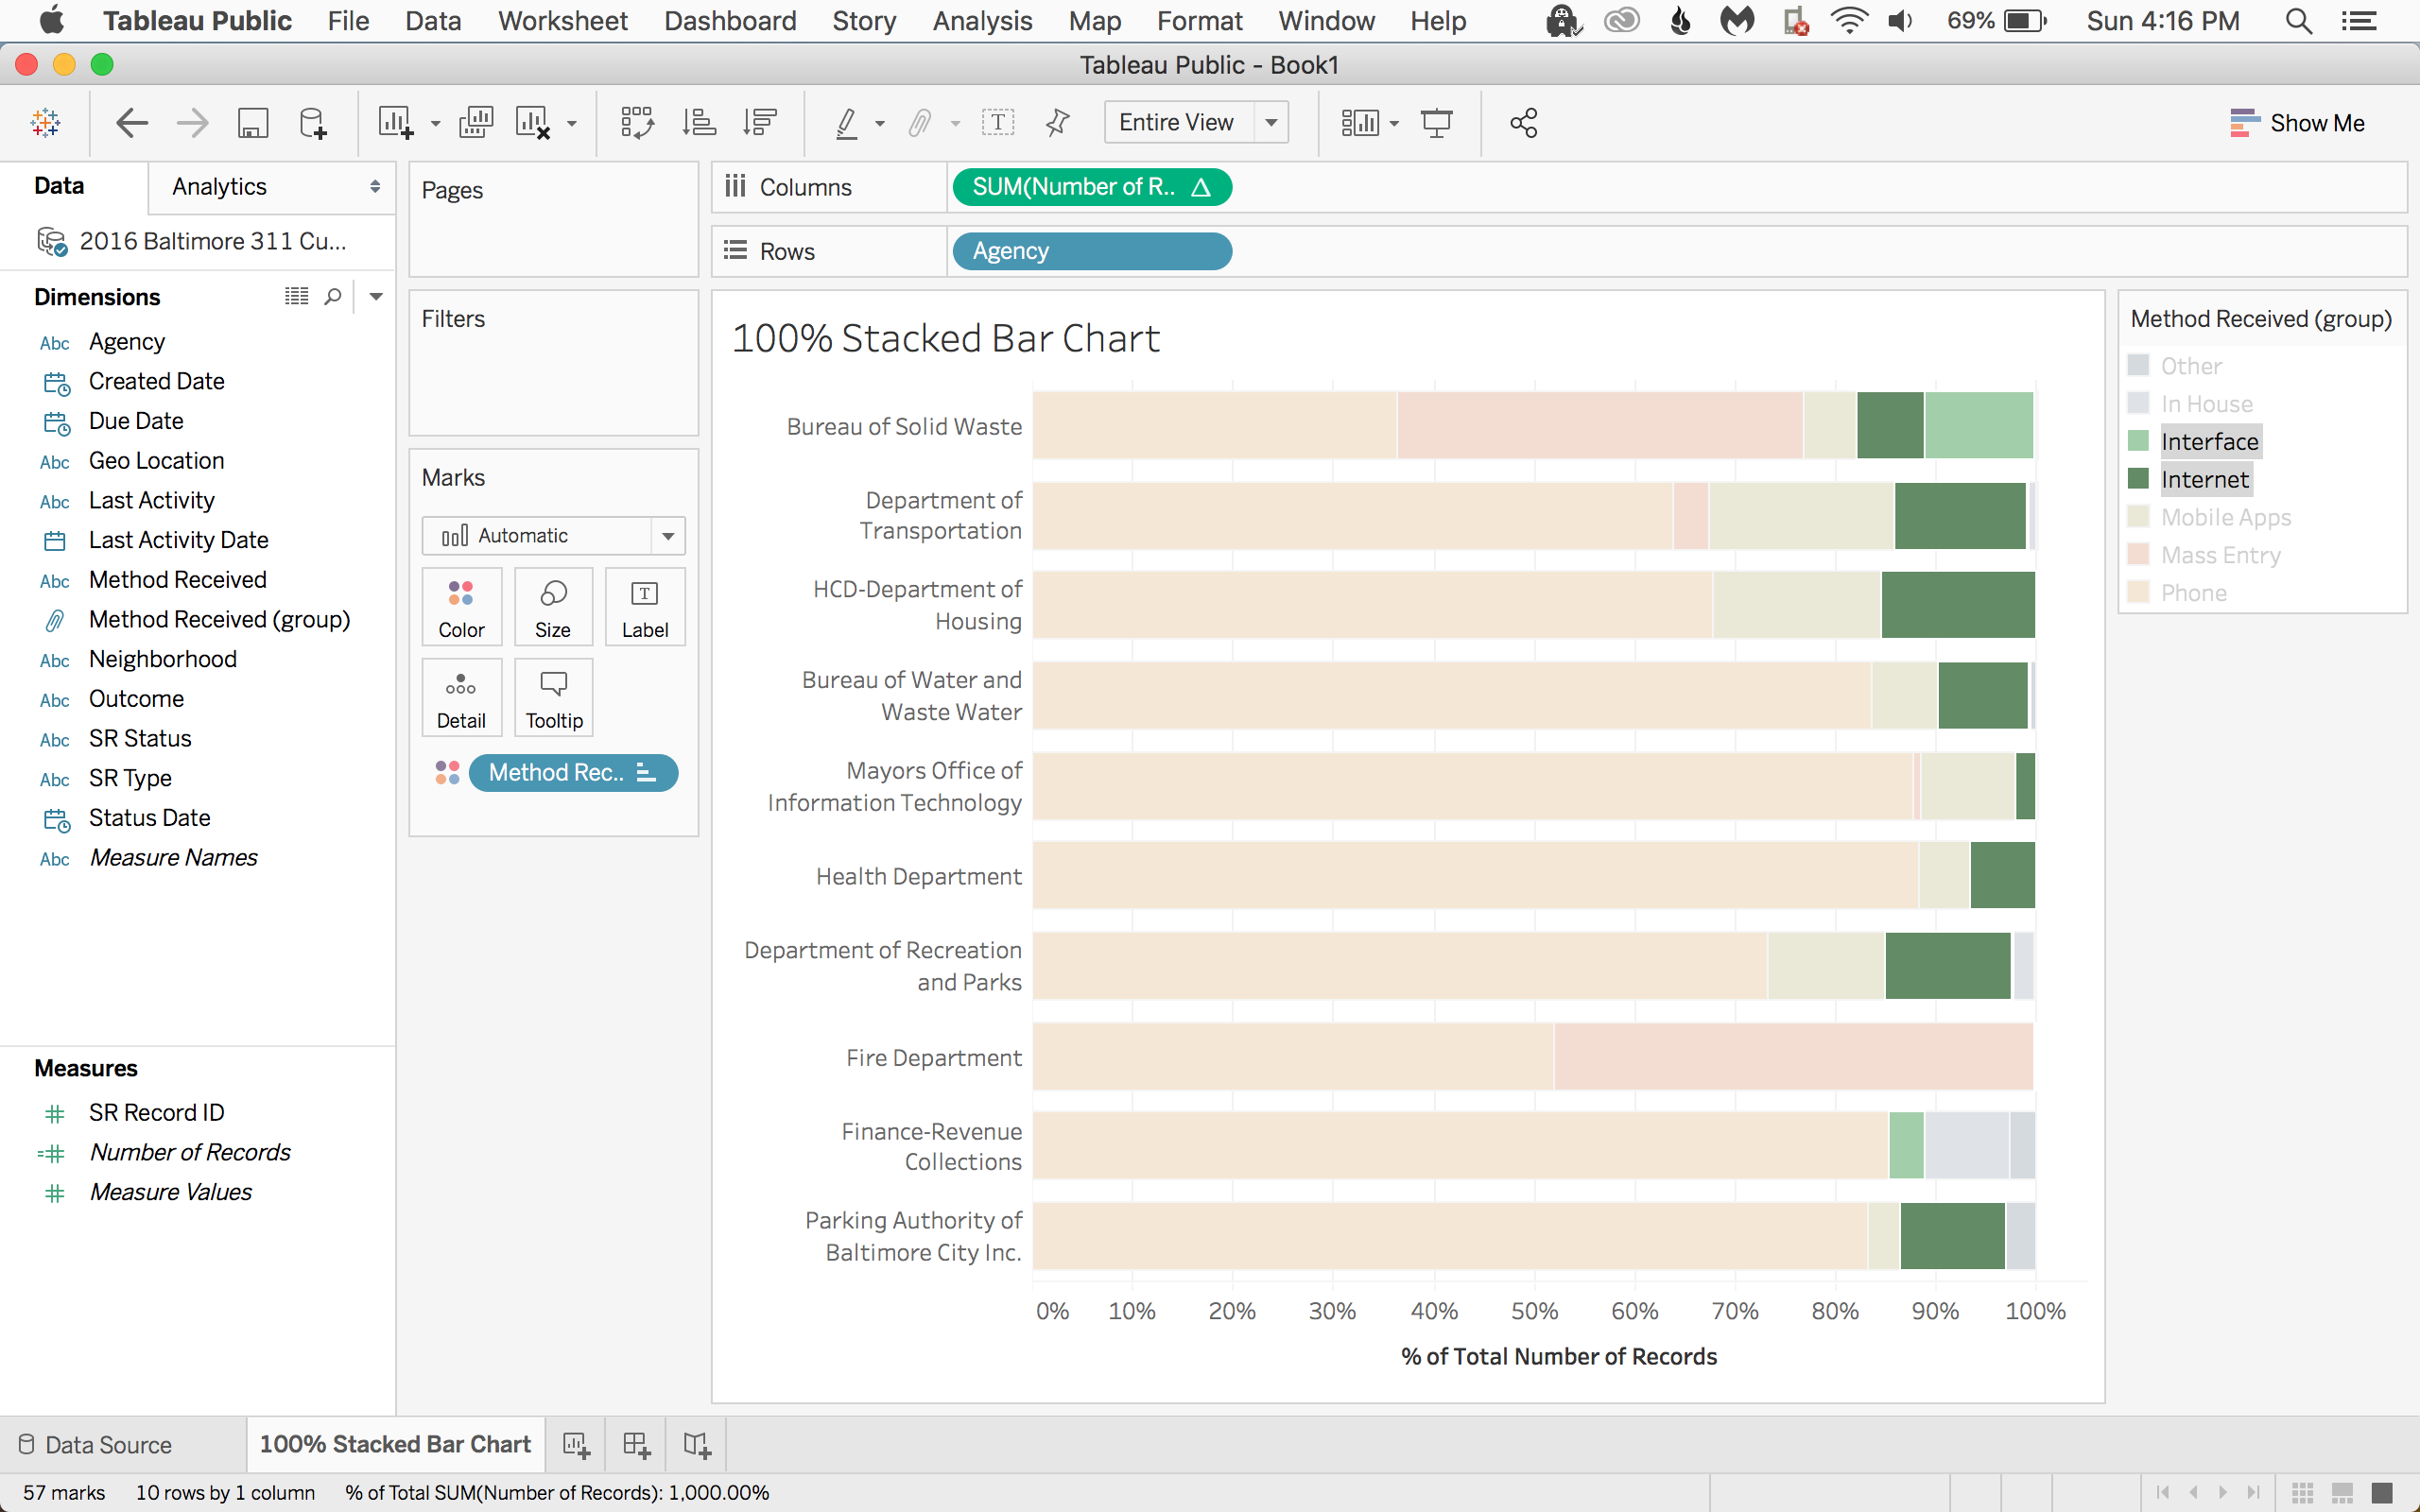Select the Method Received (group) dimension field
The width and height of the screenshot is (2420, 1512).
point(219,620)
